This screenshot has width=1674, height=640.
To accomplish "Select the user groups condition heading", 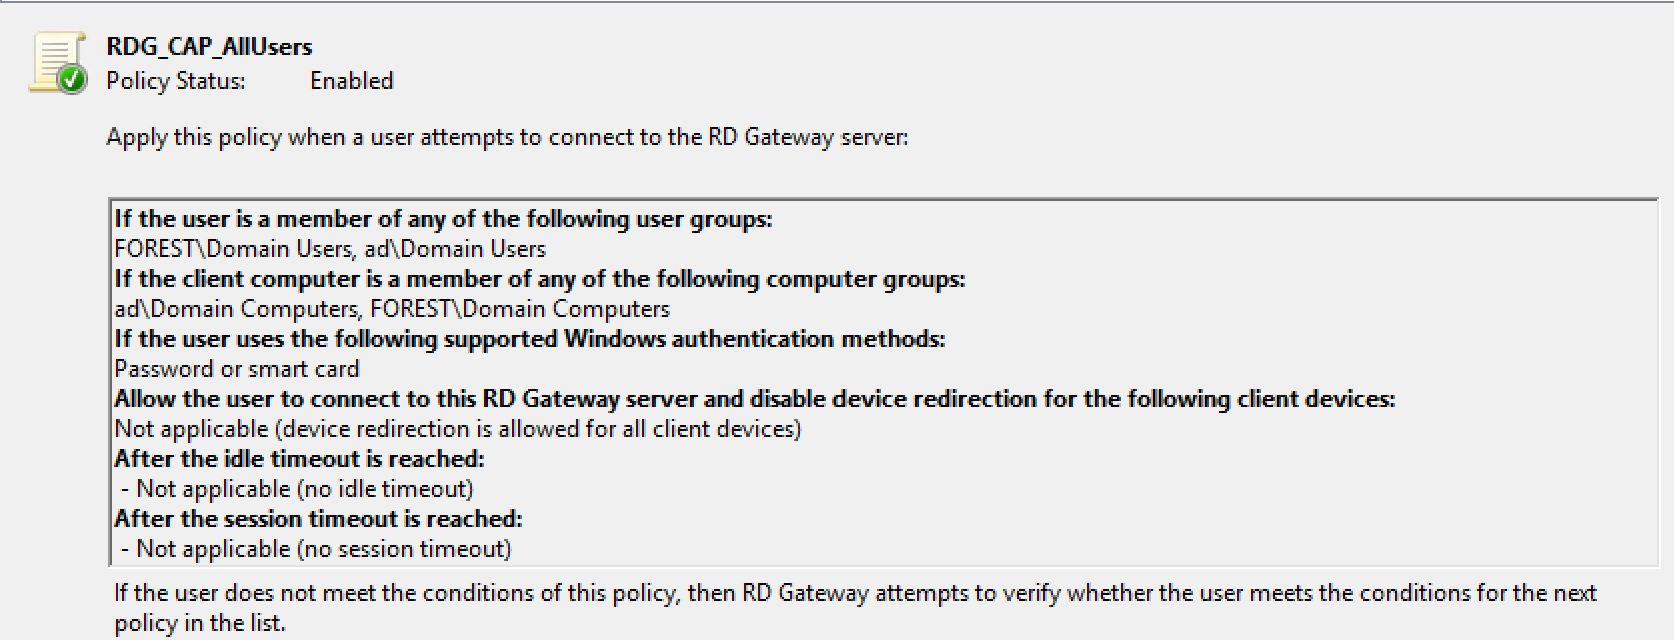I will 443,219.
